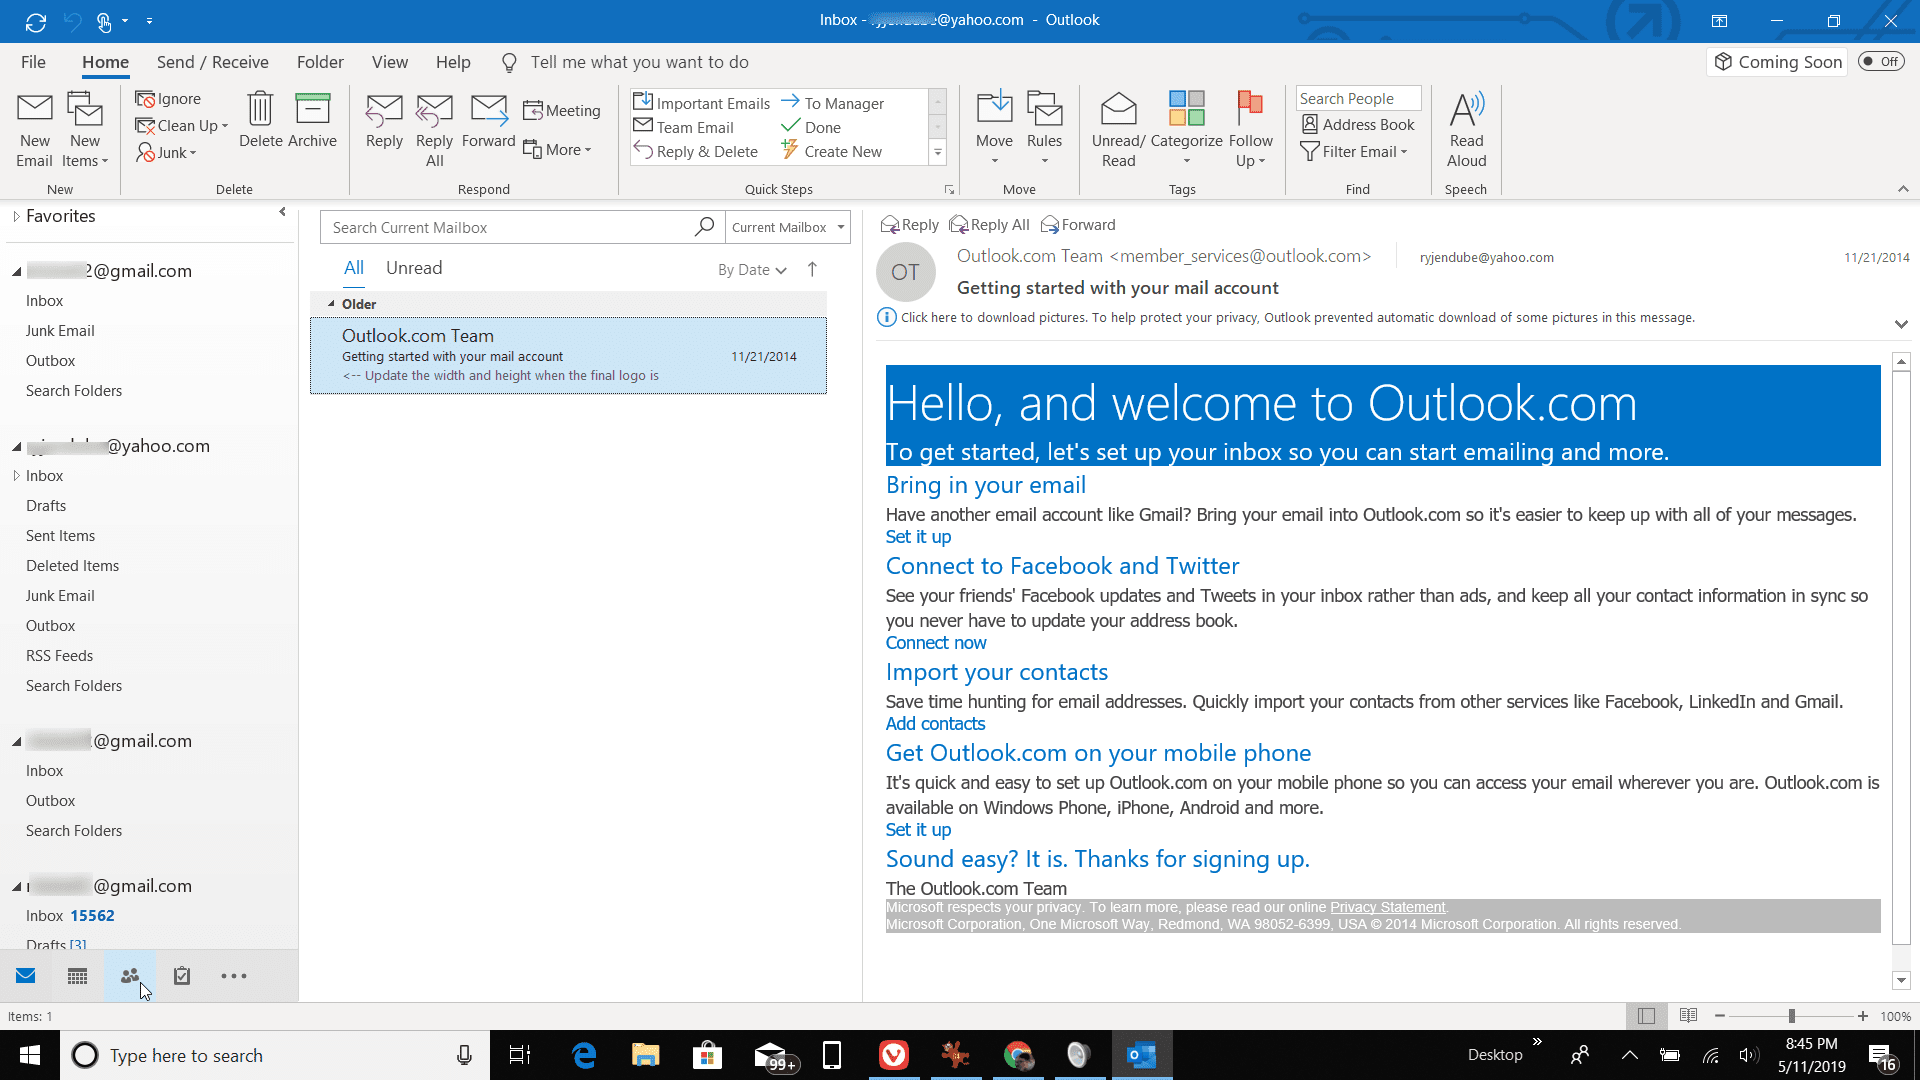Open the Move menu
The height and width of the screenshot is (1080, 1920).
click(994, 130)
